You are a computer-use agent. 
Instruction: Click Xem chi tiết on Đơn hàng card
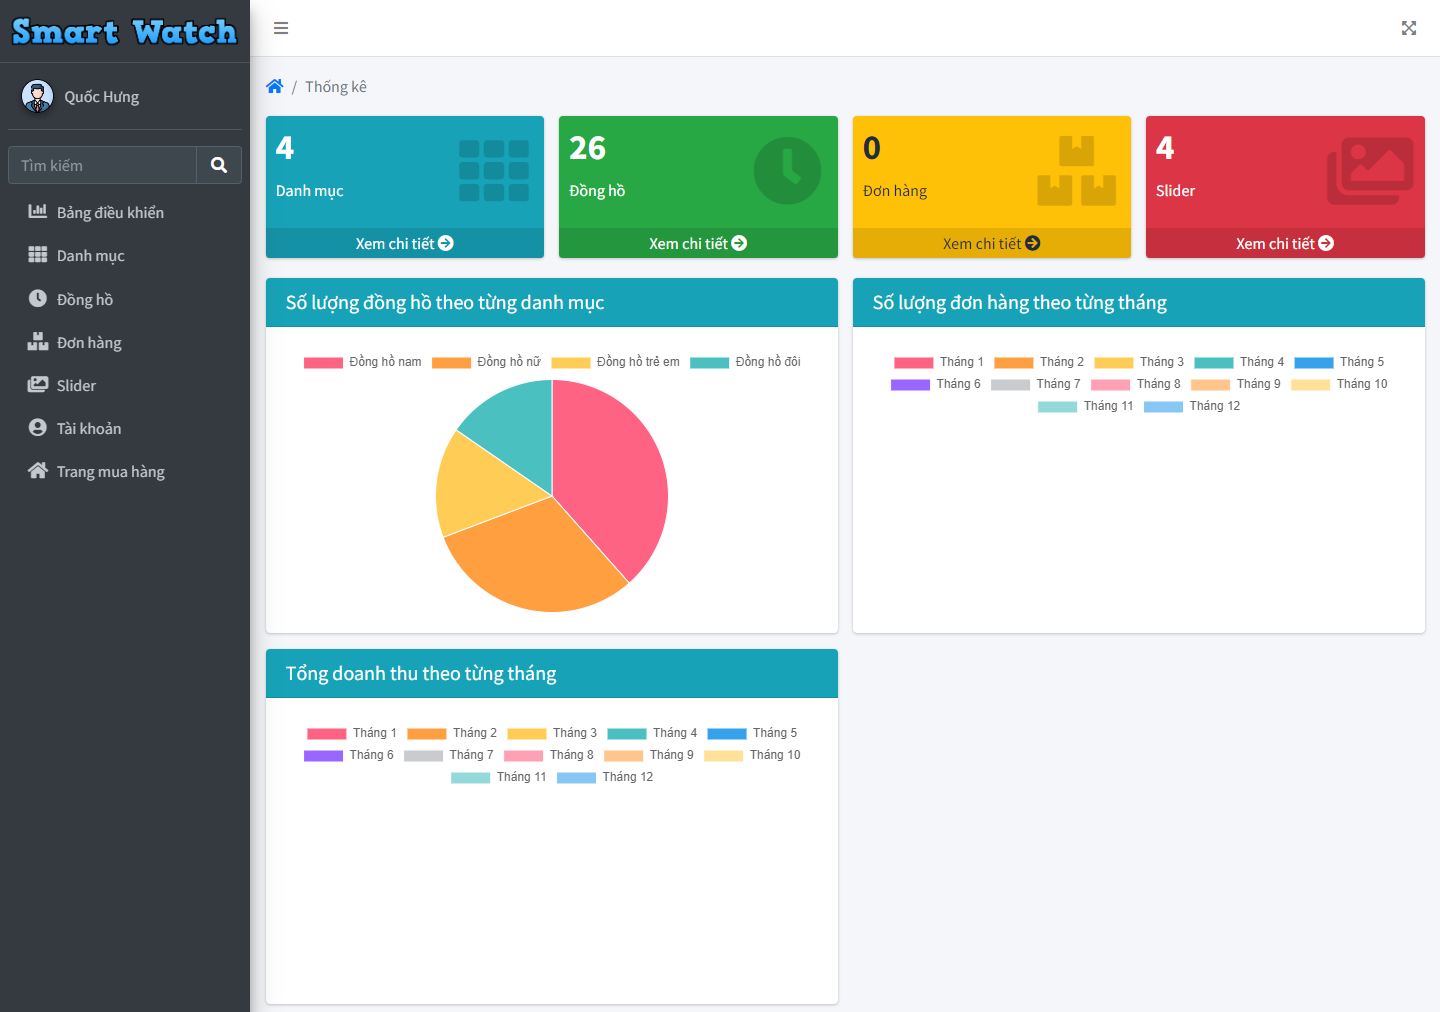[991, 243]
